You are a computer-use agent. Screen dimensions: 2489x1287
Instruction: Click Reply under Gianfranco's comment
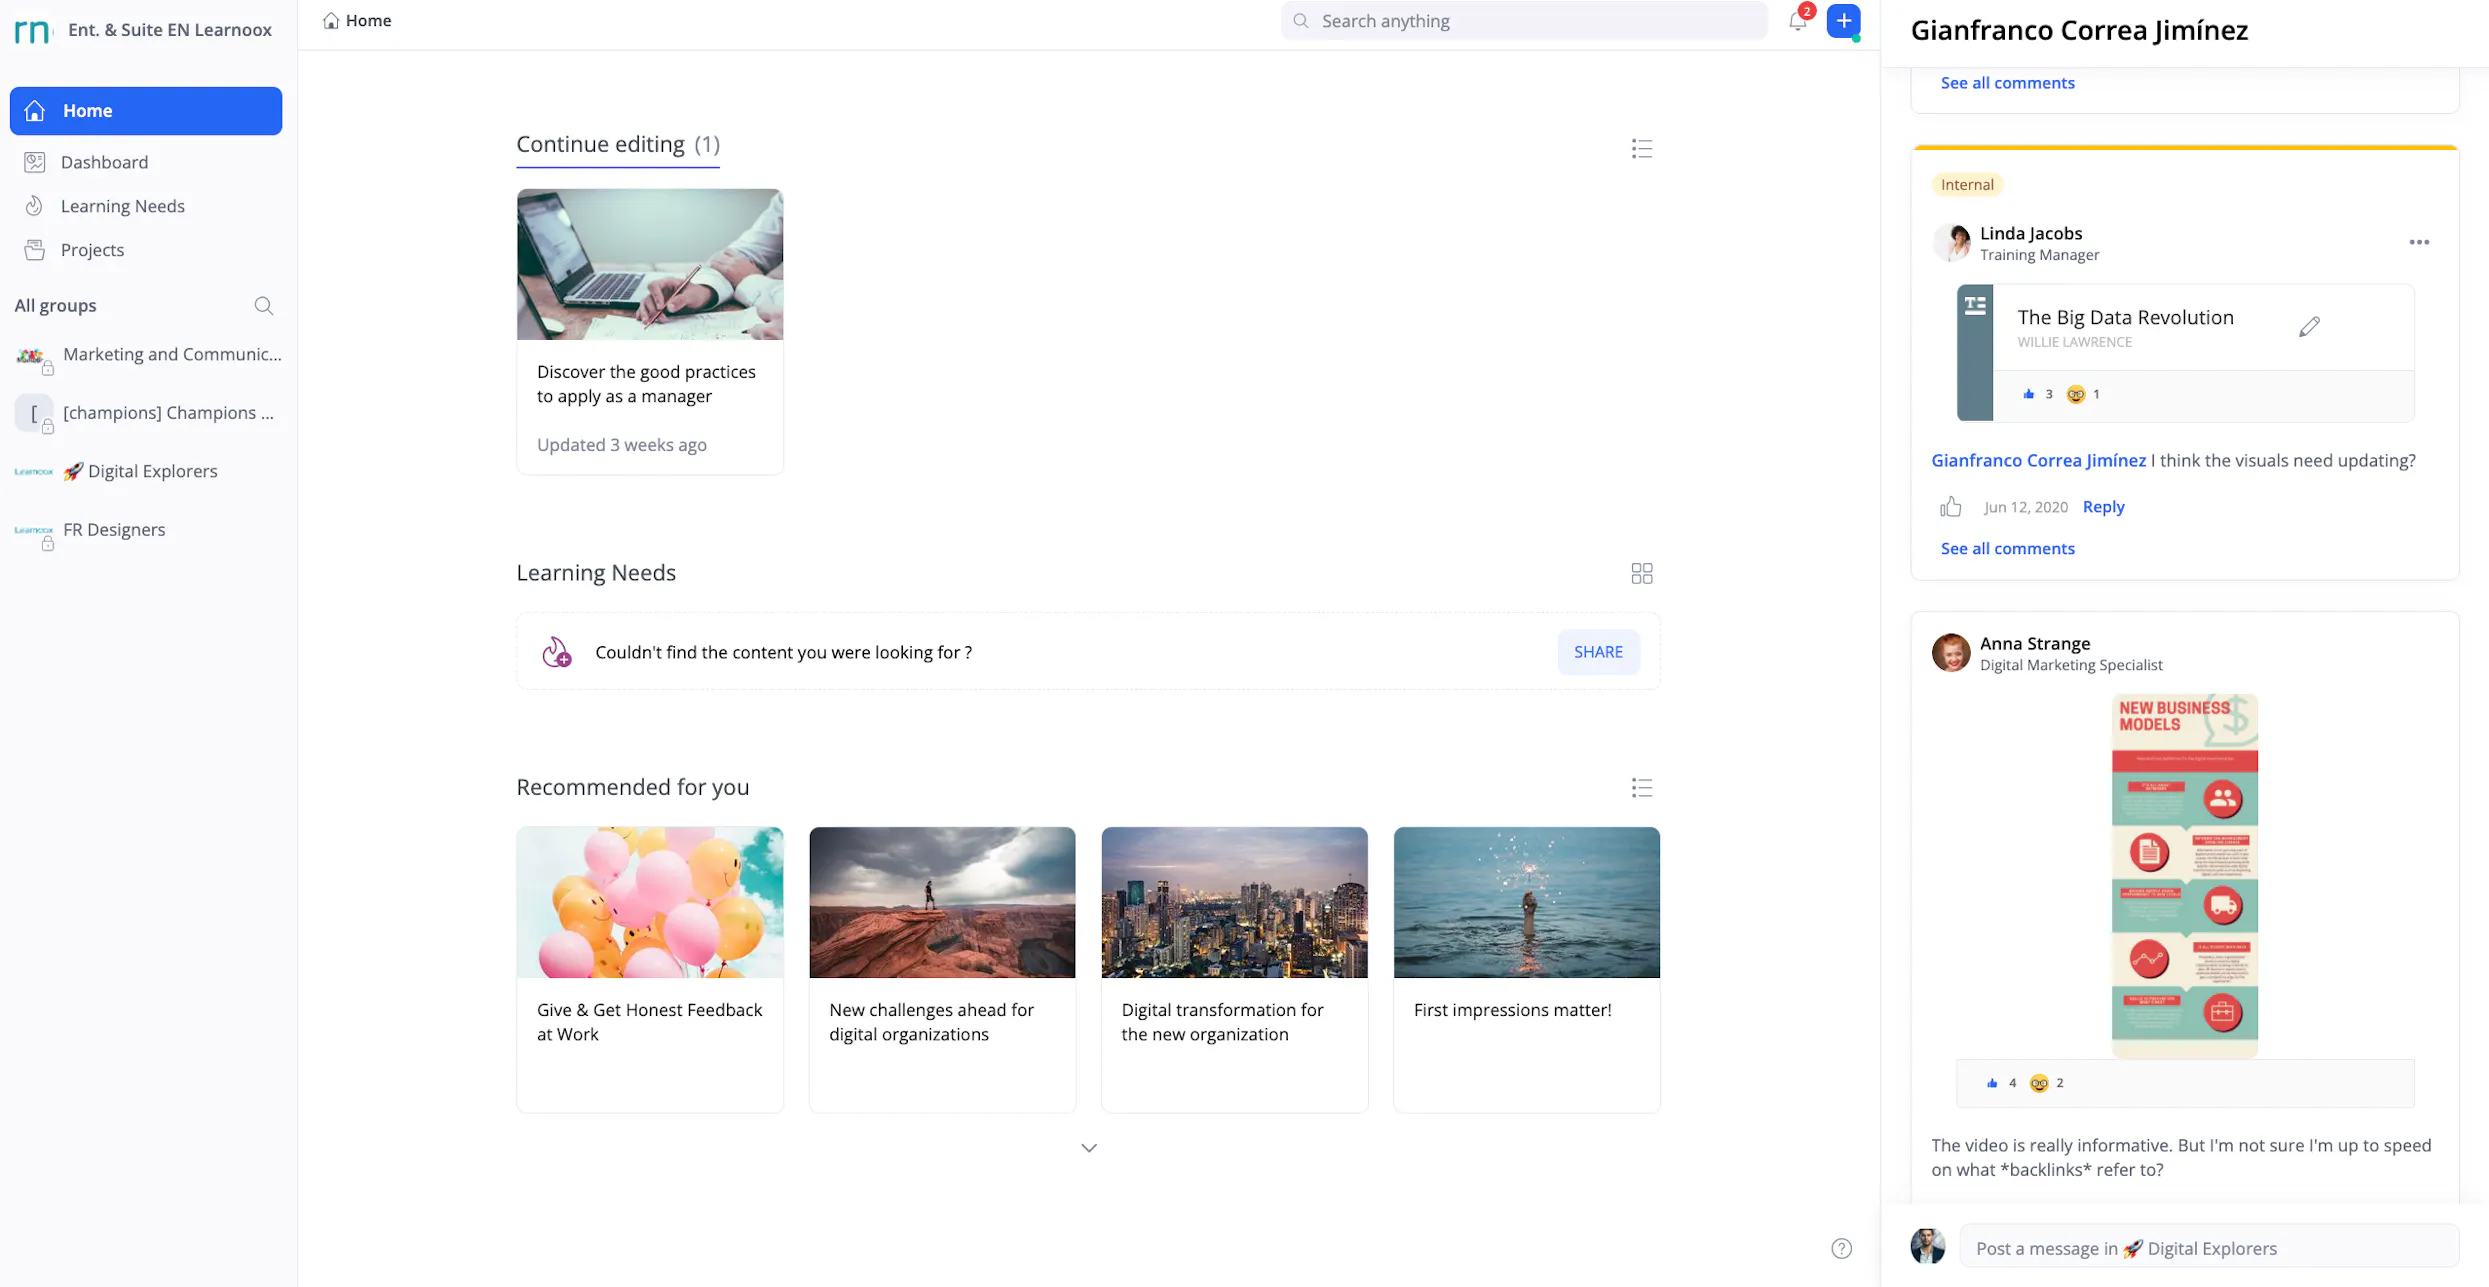coord(2103,507)
